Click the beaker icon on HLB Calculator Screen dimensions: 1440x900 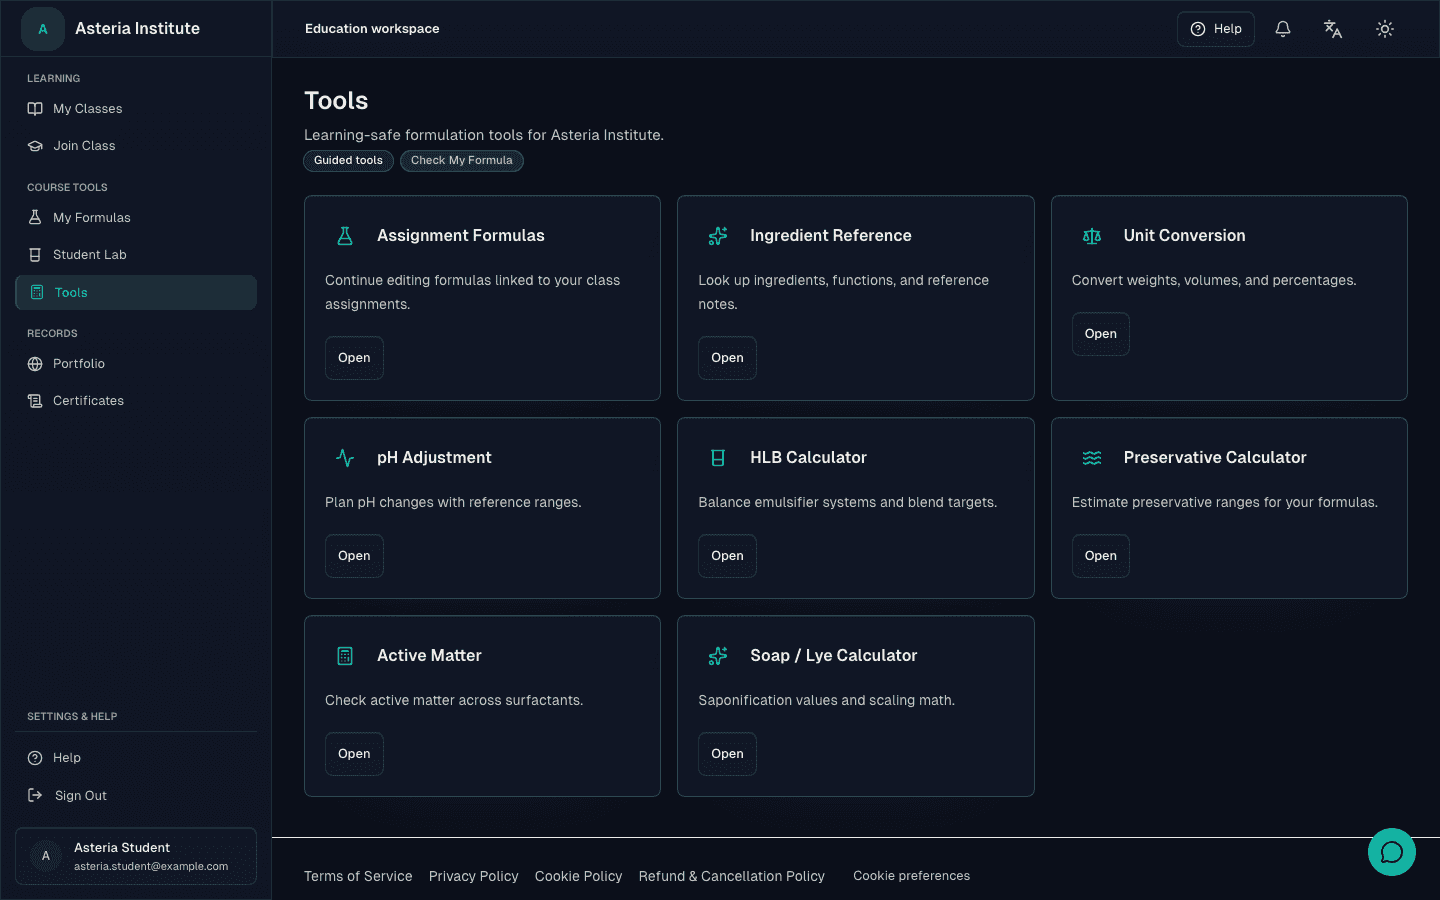(718, 458)
